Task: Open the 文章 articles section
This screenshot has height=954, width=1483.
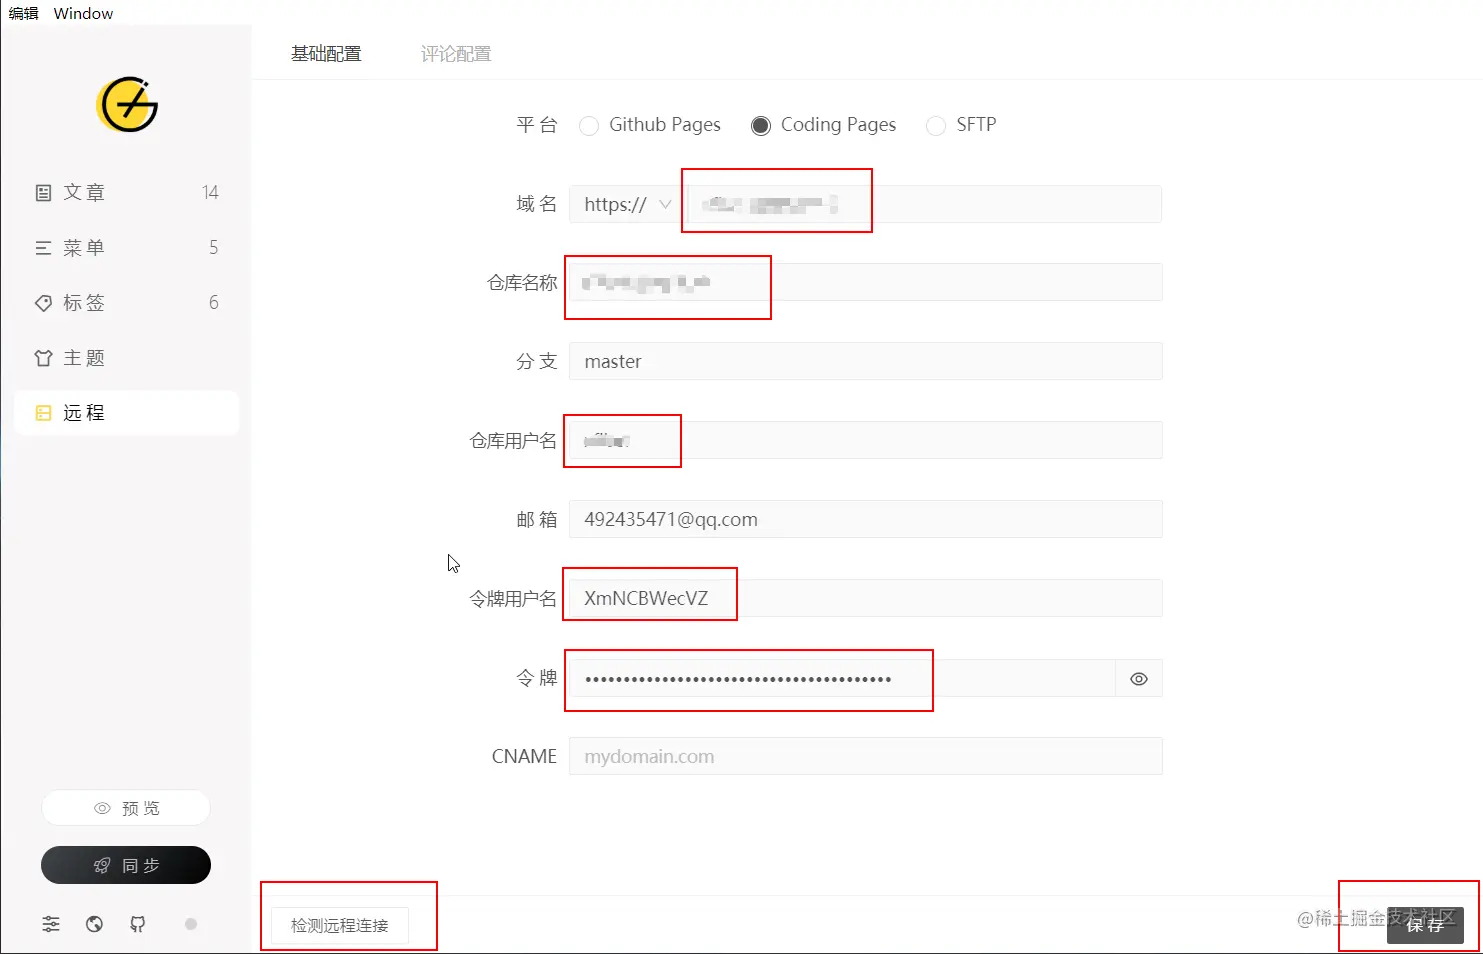Action: [127, 192]
